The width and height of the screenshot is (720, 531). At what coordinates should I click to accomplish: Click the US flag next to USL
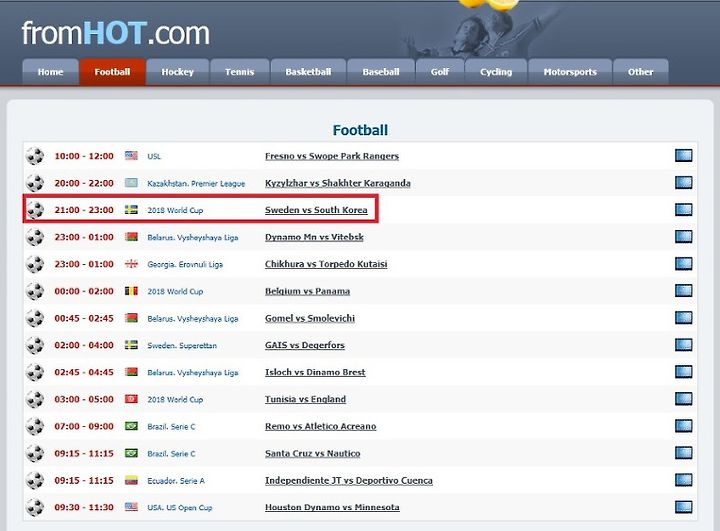coord(131,156)
